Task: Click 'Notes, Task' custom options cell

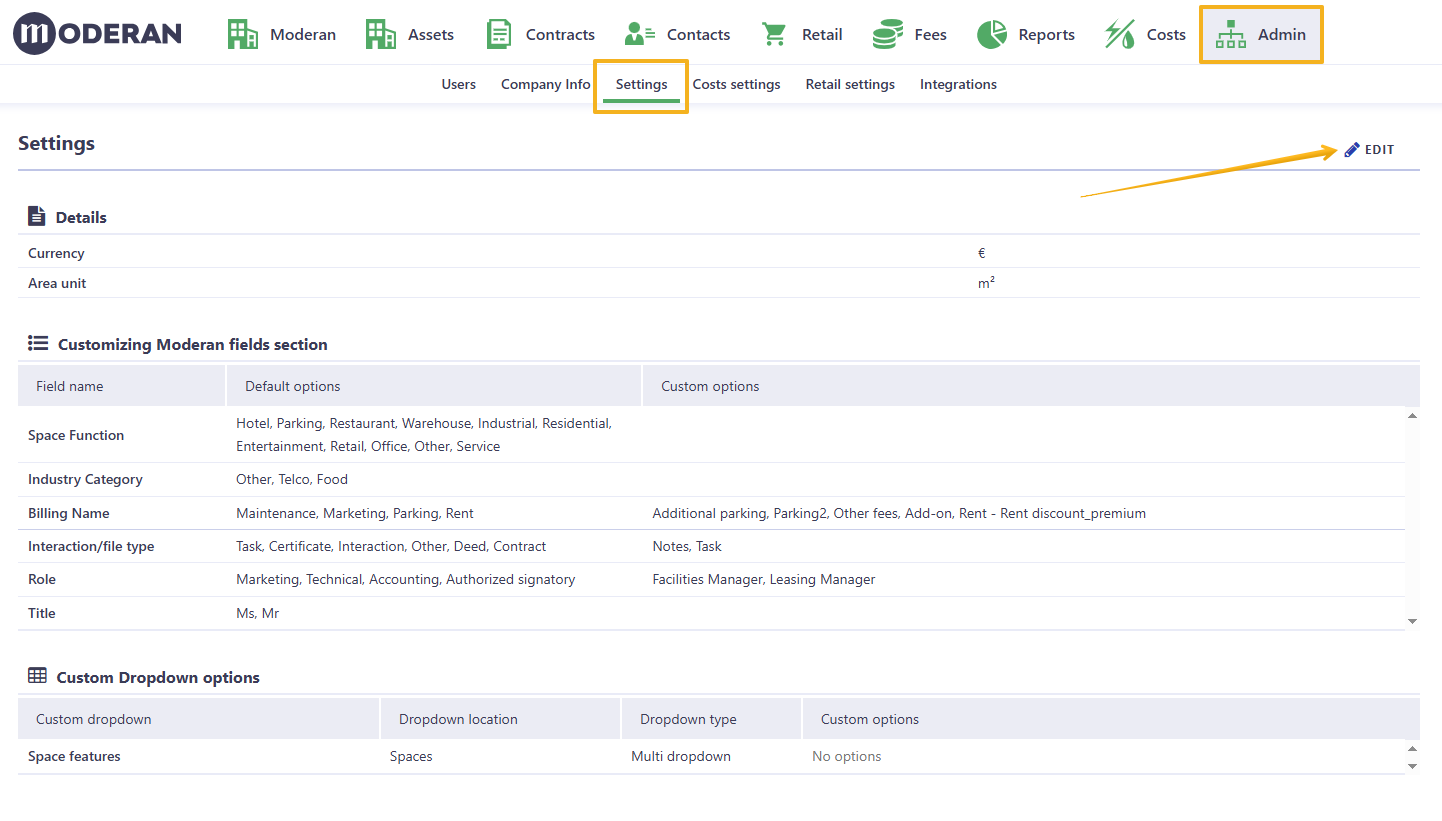Action: pyautogui.click(x=687, y=546)
